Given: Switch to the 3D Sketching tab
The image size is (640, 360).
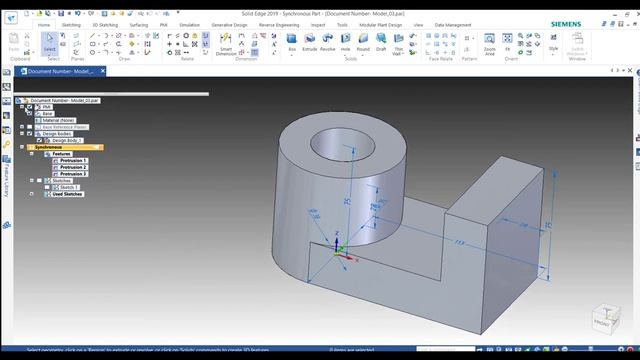Looking at the screenshot, I should (105, 25).
